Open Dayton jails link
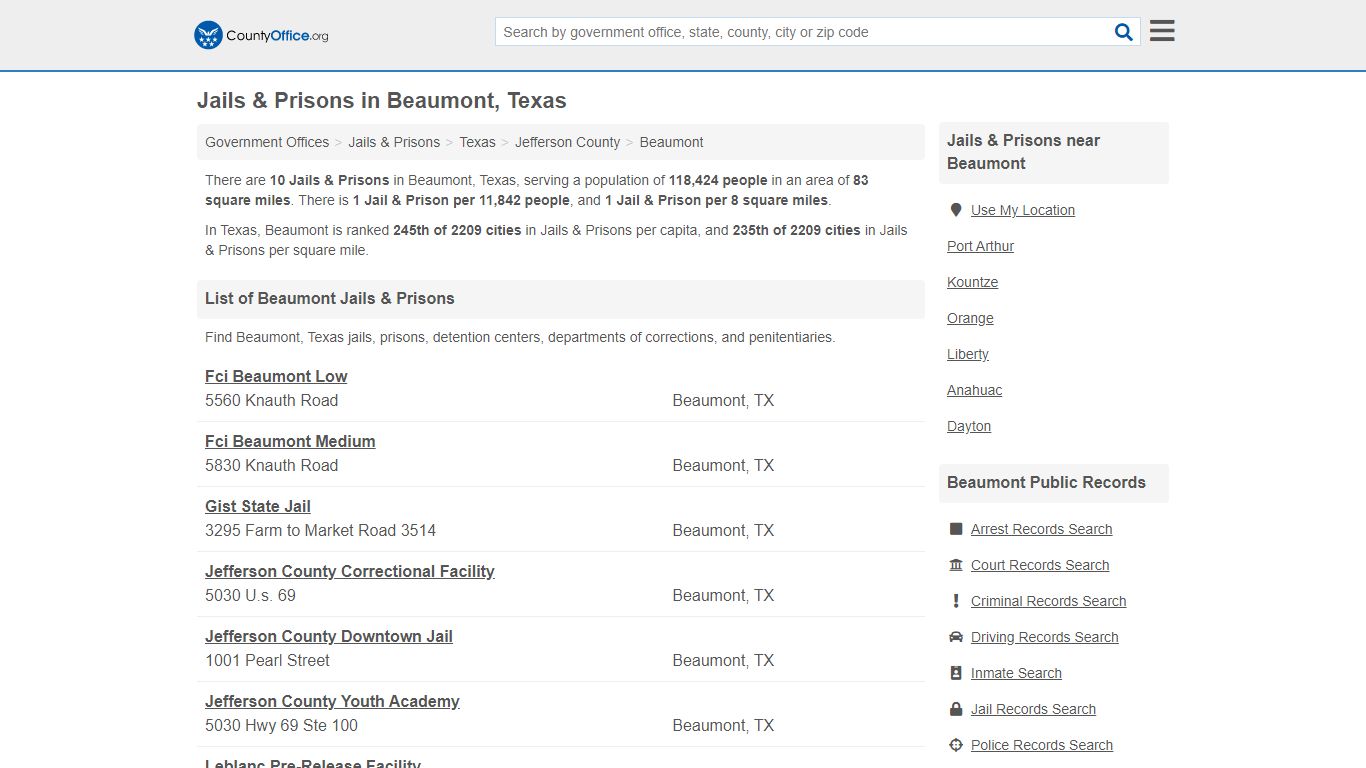The width and height of the screenshot is (1366, 768). click(x=969, y=426)
